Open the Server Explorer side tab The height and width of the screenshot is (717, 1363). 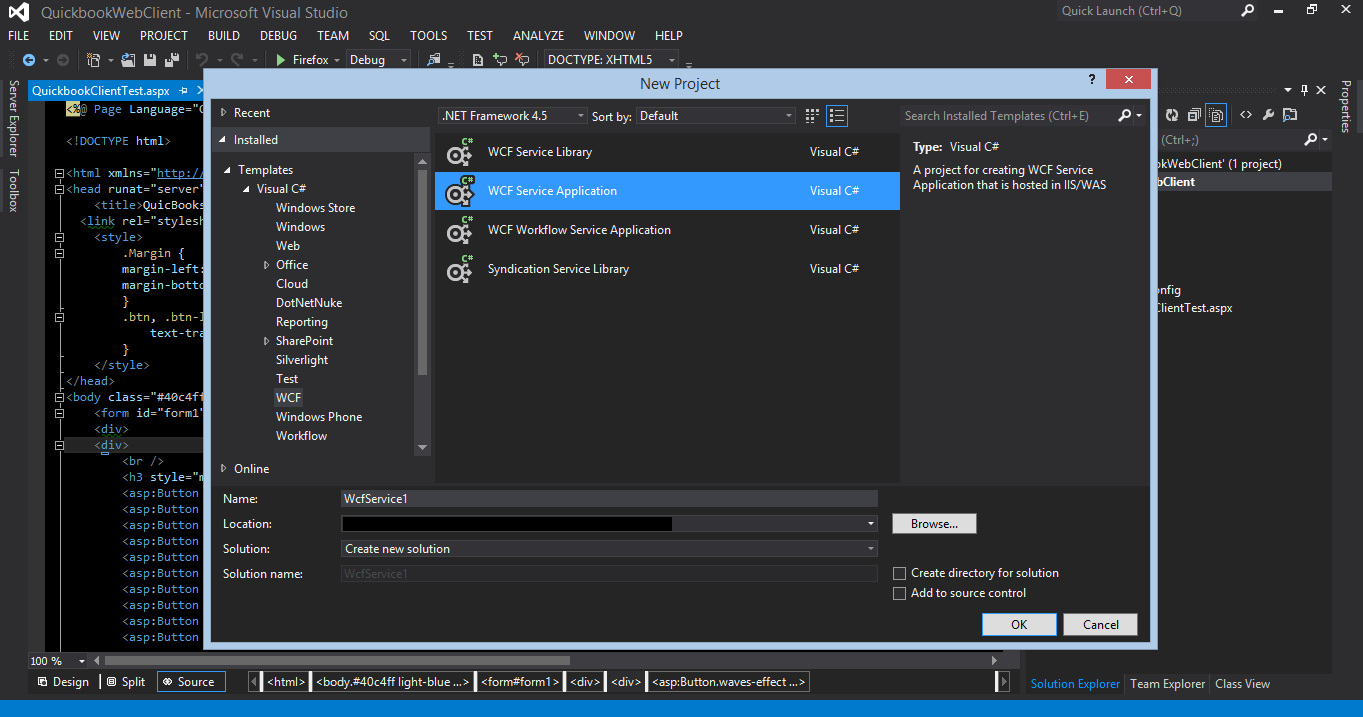tap(13, 119)
